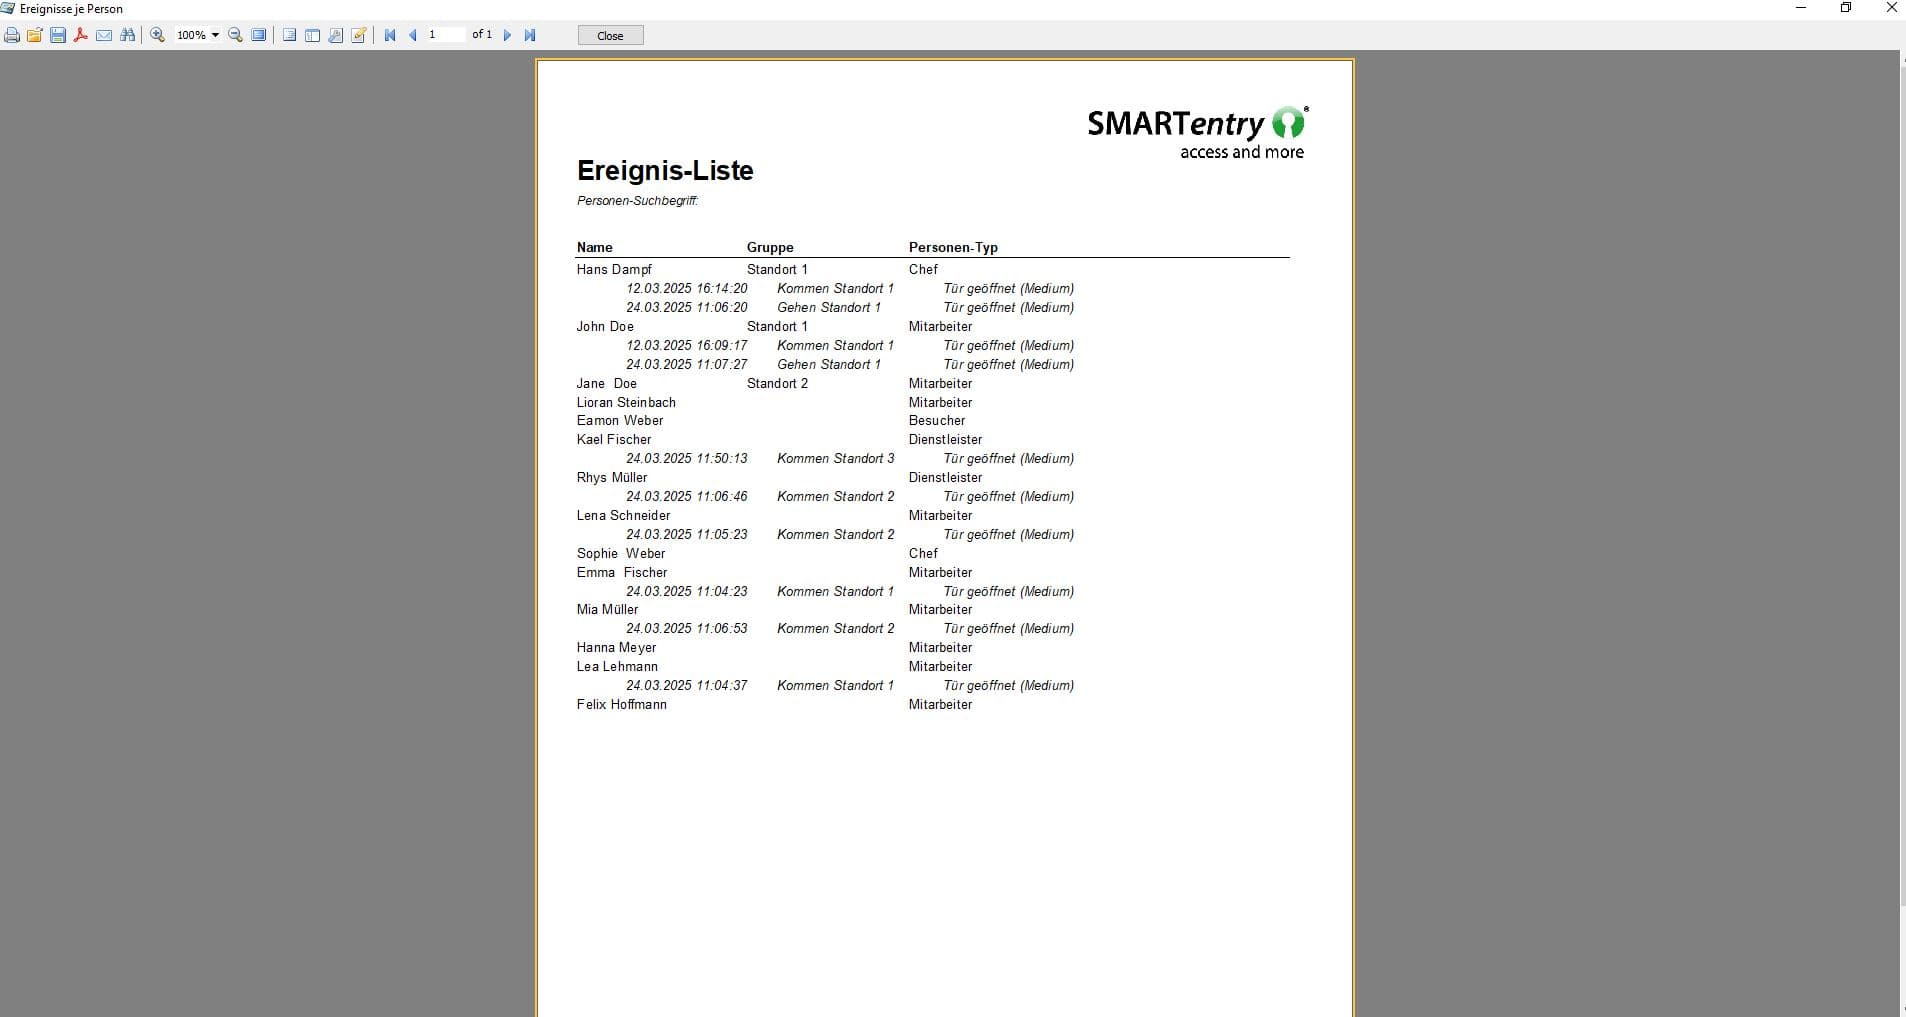Image resolution: width=1906 pixels, height=1017 pixels.
Task: Email the report
Action: [104, 35]
